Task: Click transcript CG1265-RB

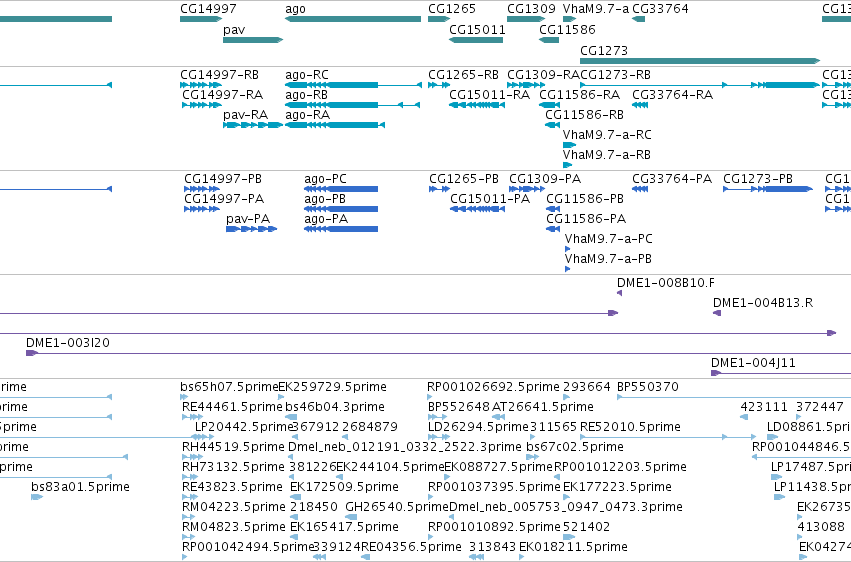Action: pos(463,74)
